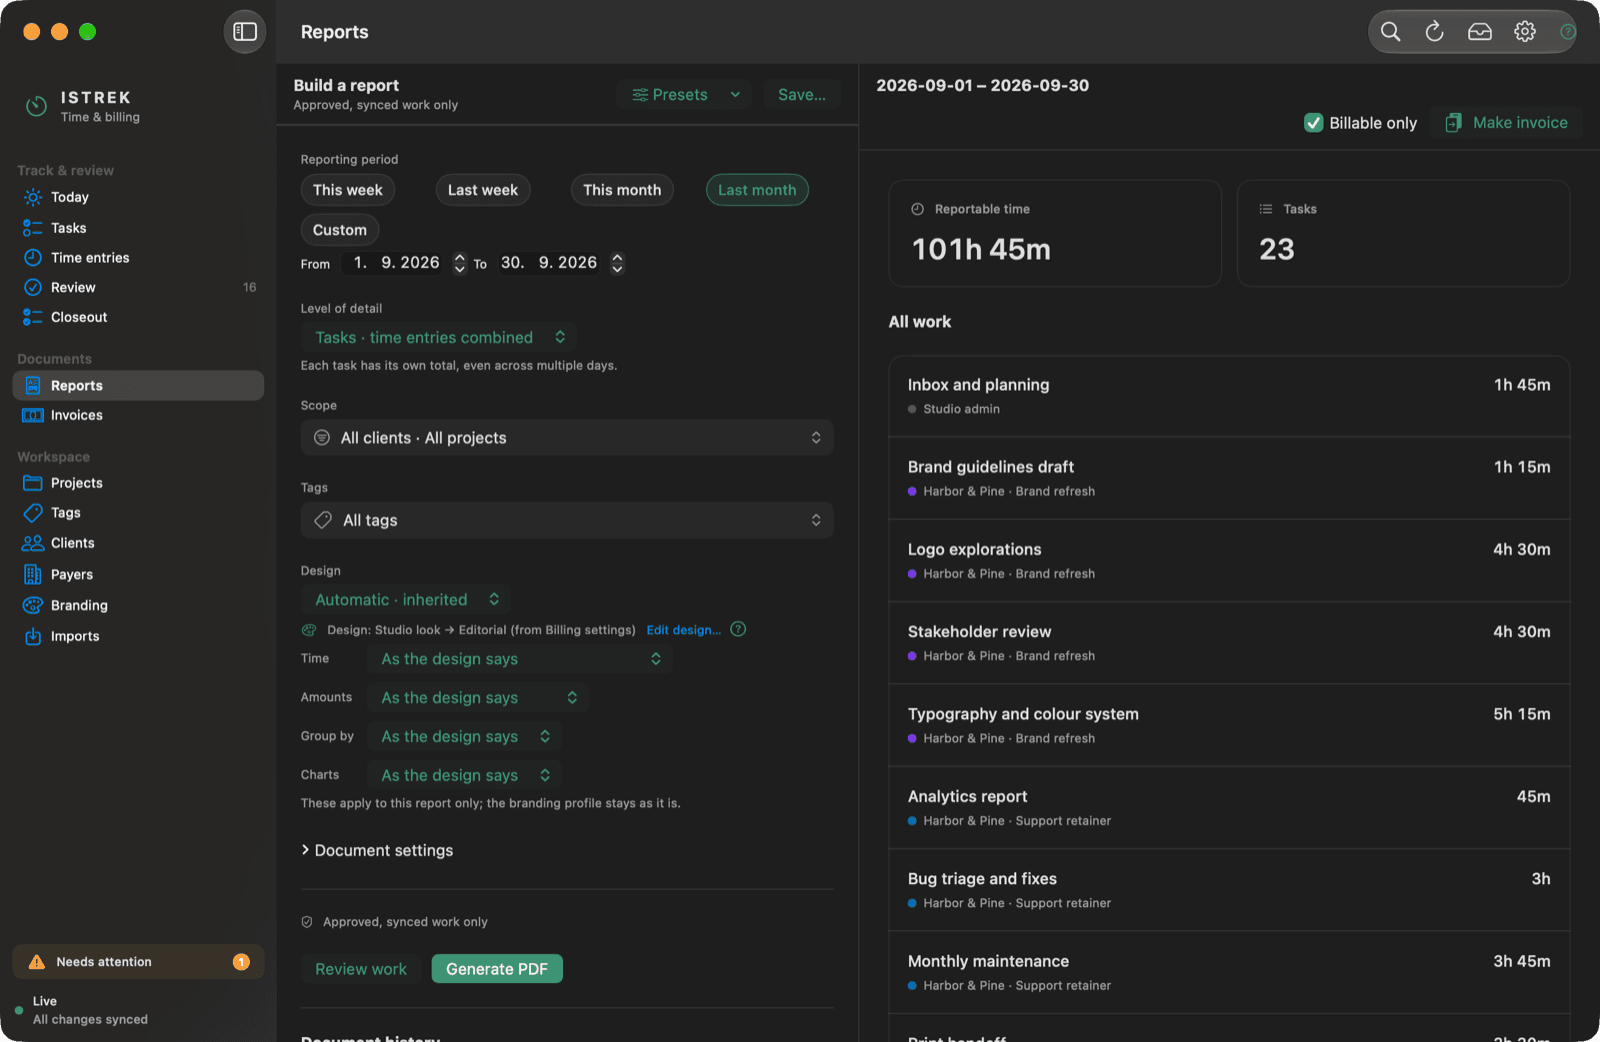Viewport: 1600px width, 1042px height.
Task: Open Clients in the sidebar
Action: tap(138, 543)
